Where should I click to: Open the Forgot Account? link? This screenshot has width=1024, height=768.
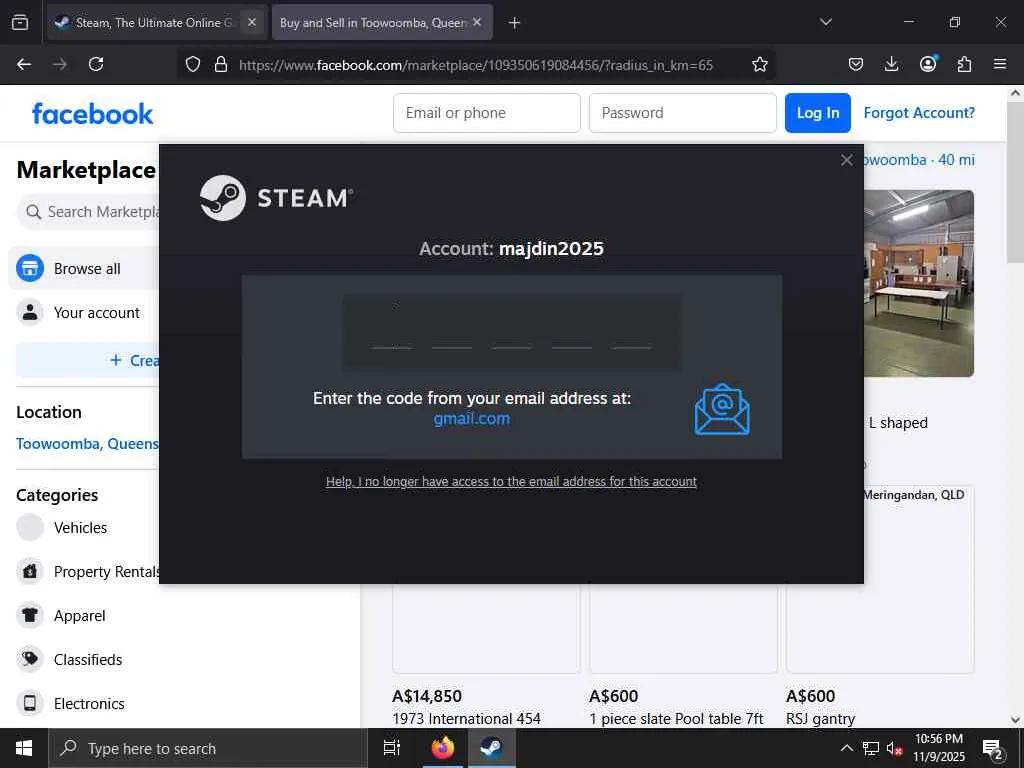coord(919,113)
